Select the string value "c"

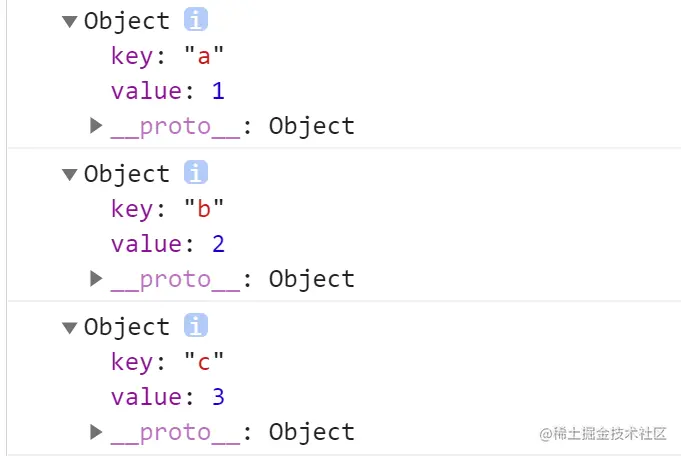(x=204, y=362)
